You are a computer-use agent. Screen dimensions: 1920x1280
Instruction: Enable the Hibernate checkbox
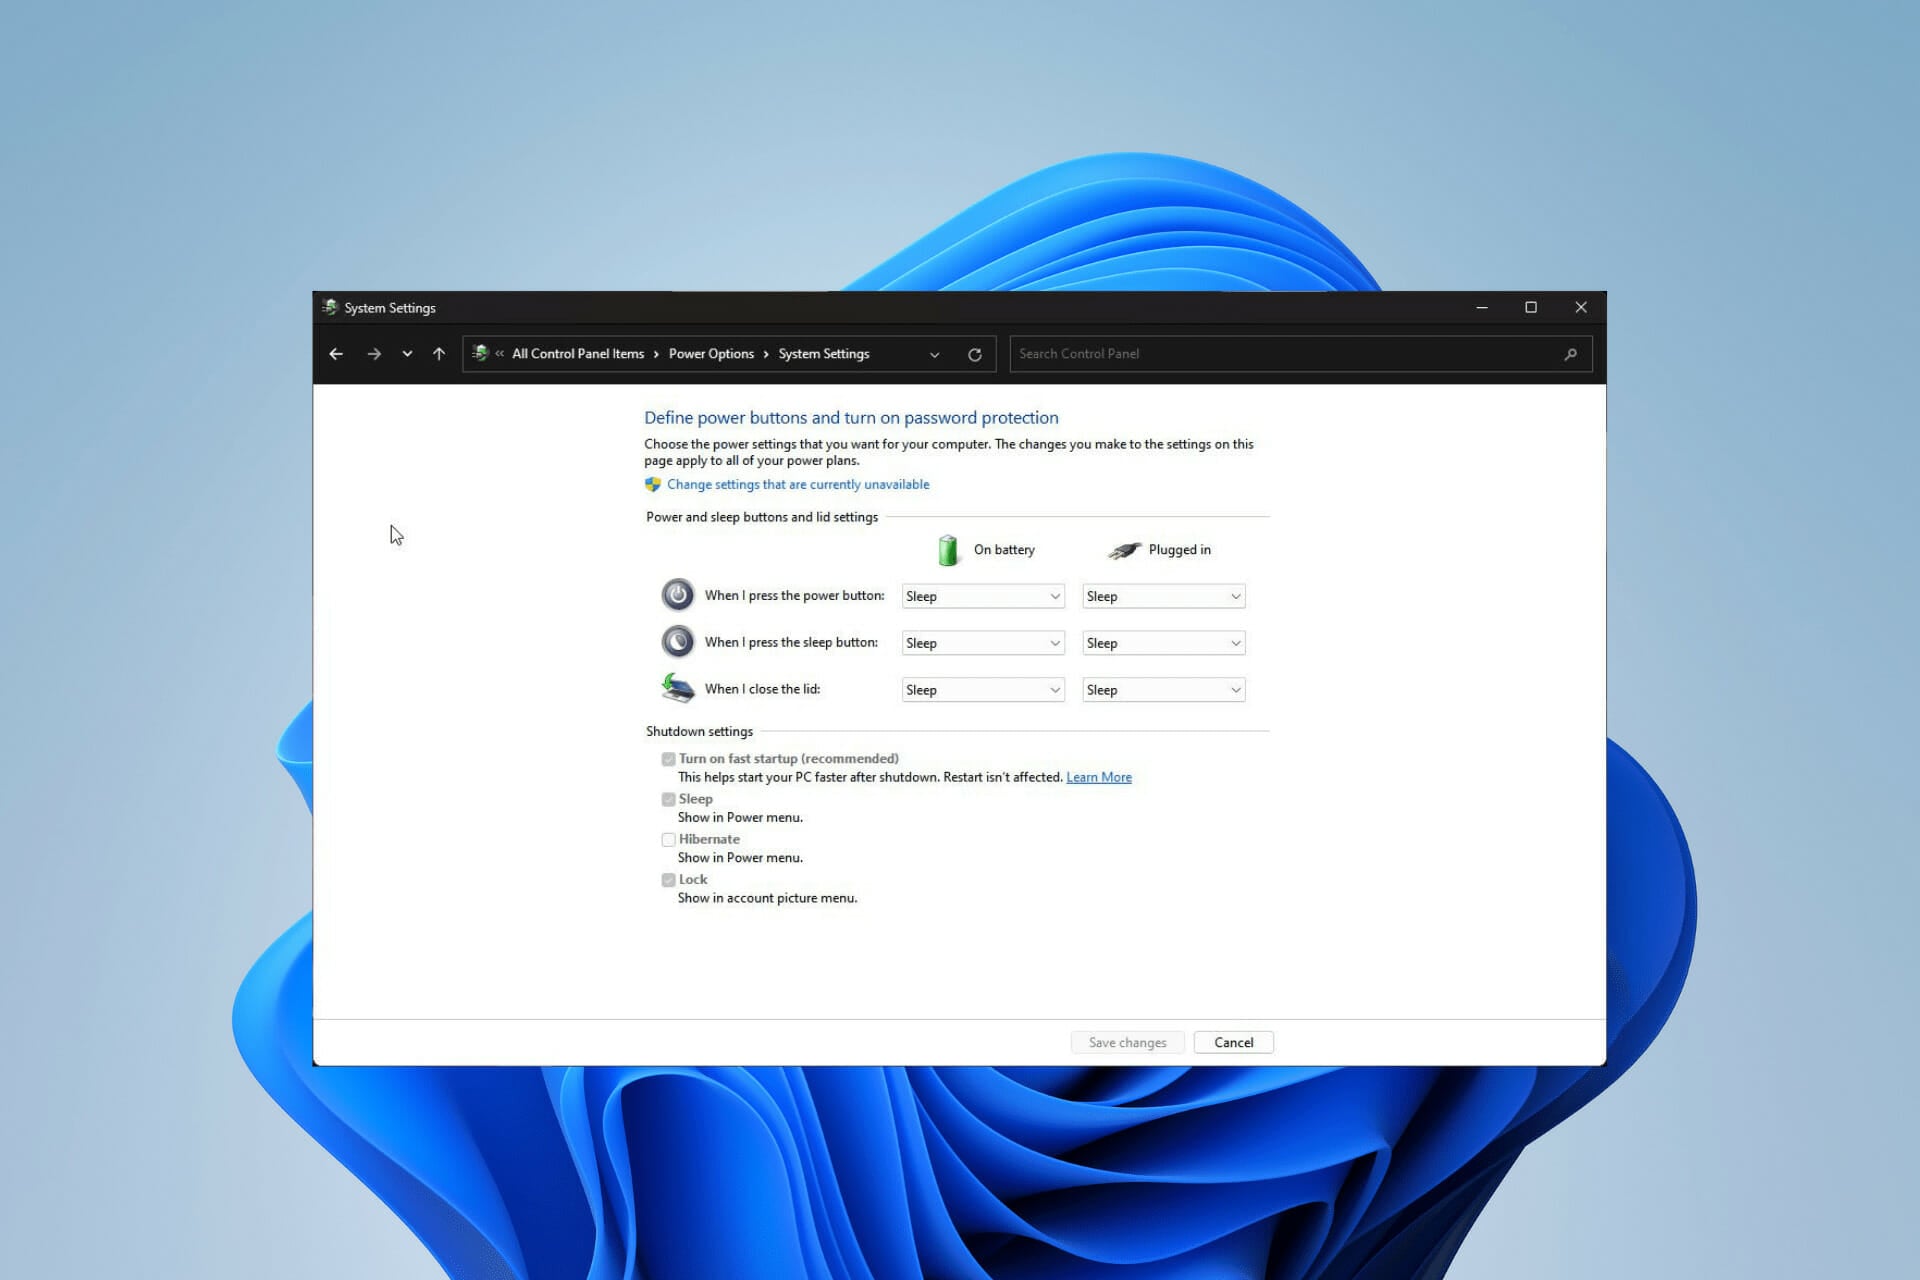669,840
